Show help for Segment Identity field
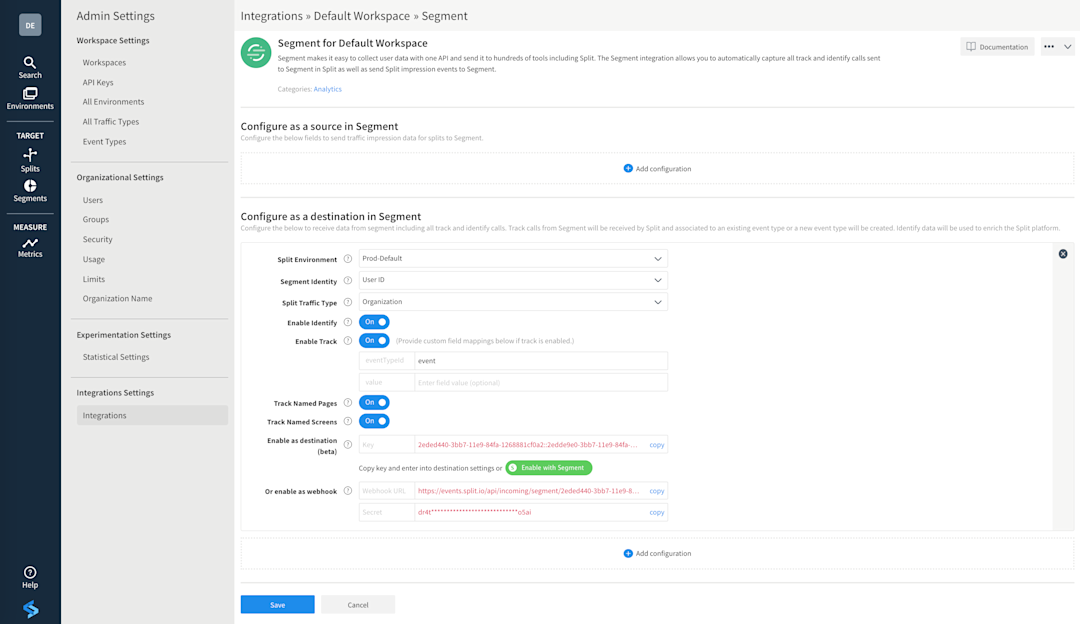 pyautogui.click(x=348, y=280)
